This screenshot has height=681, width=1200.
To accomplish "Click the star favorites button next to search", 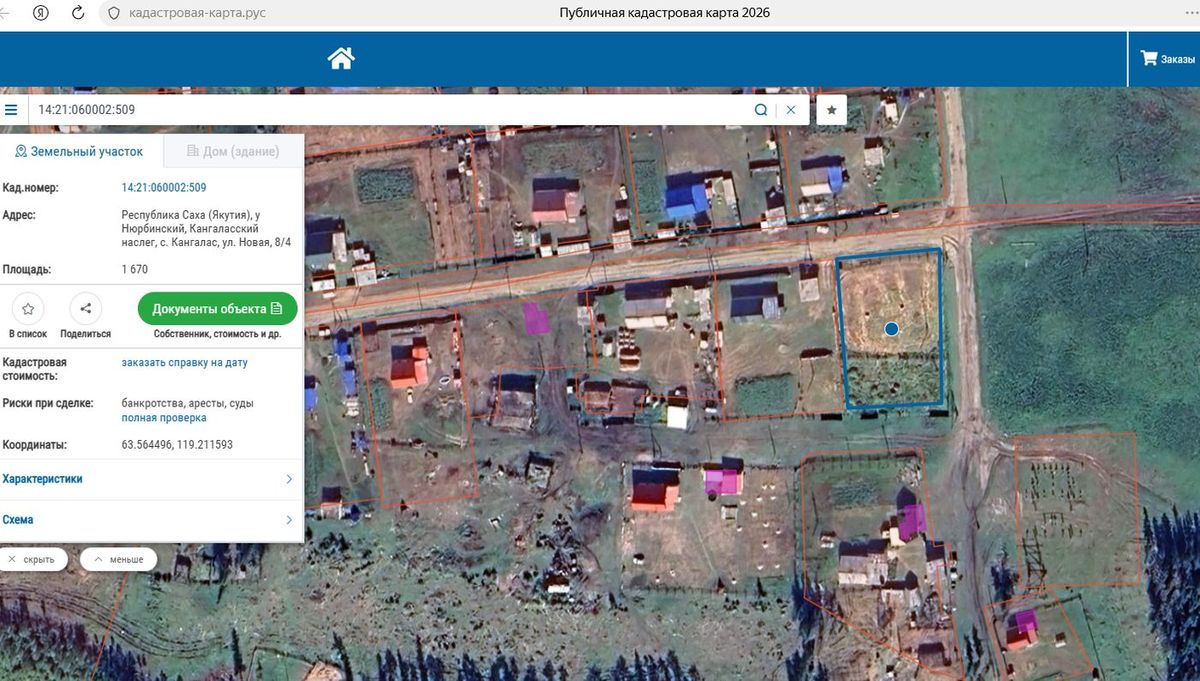I will click(832, 110).
